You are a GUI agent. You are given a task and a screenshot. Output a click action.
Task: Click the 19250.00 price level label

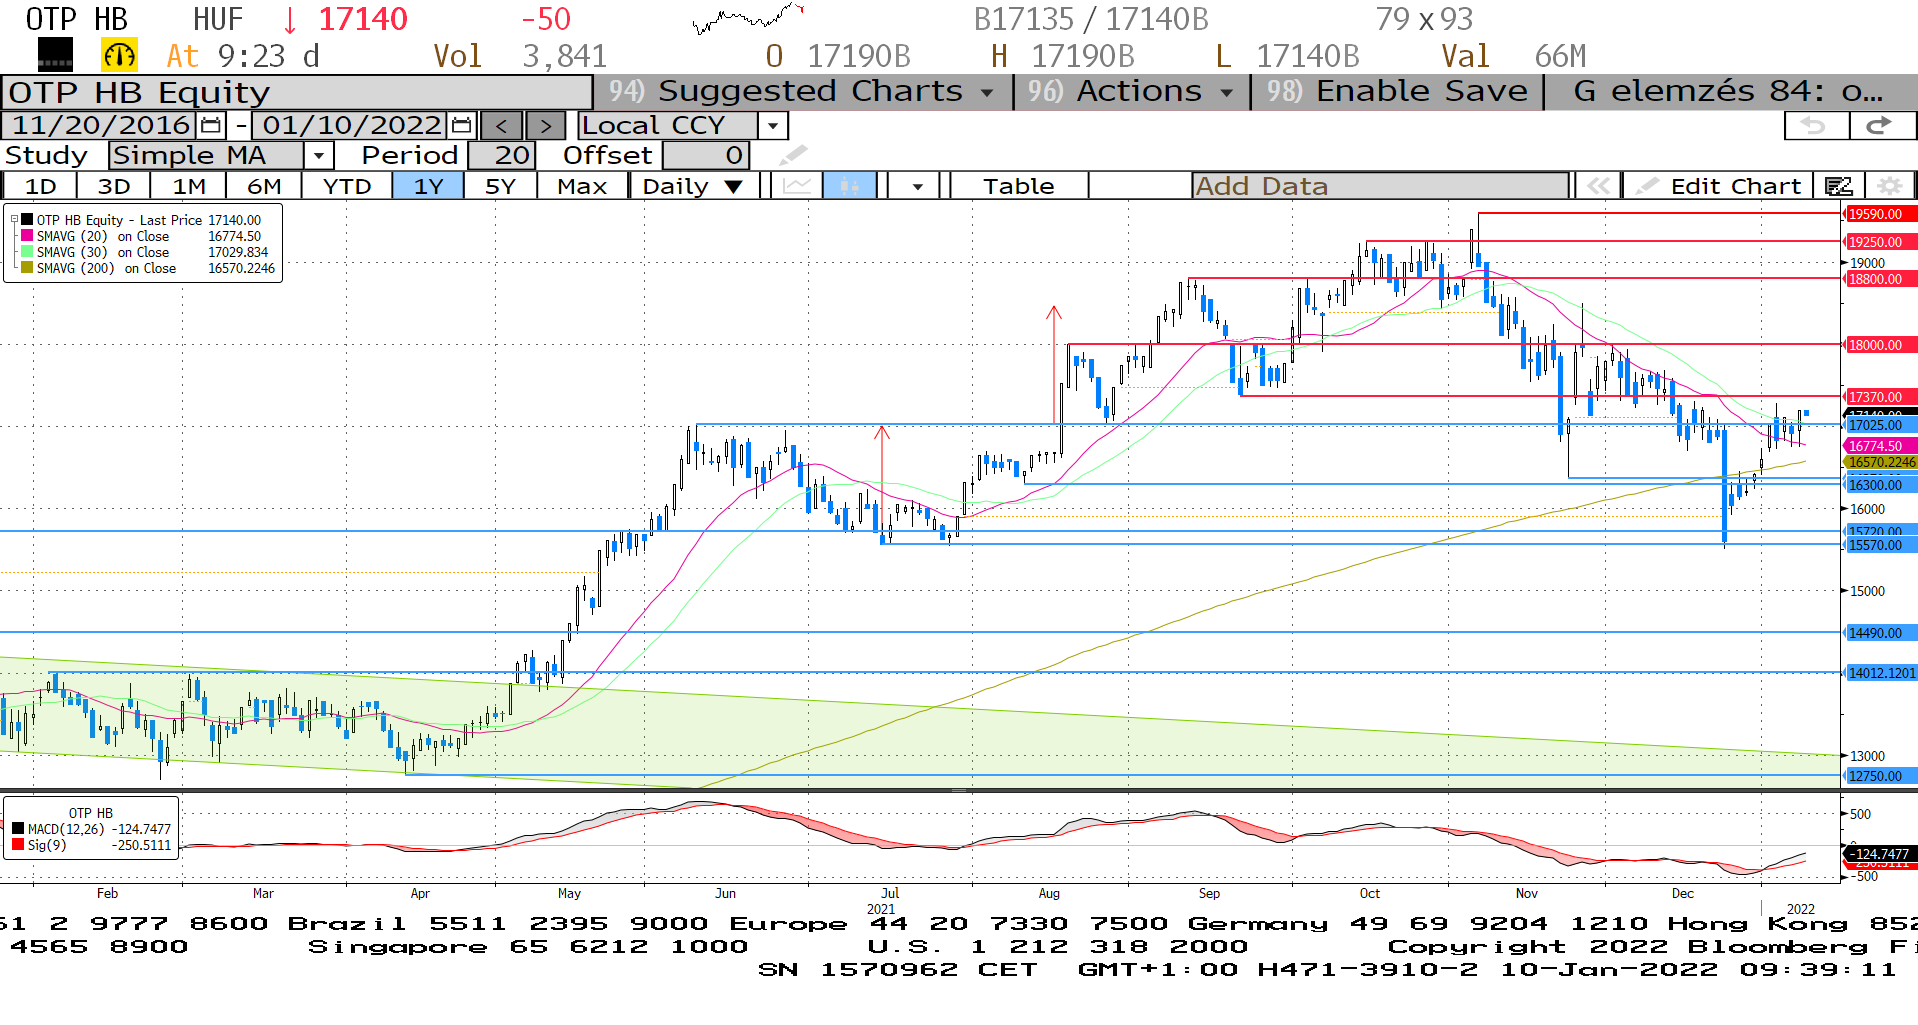1880,242
